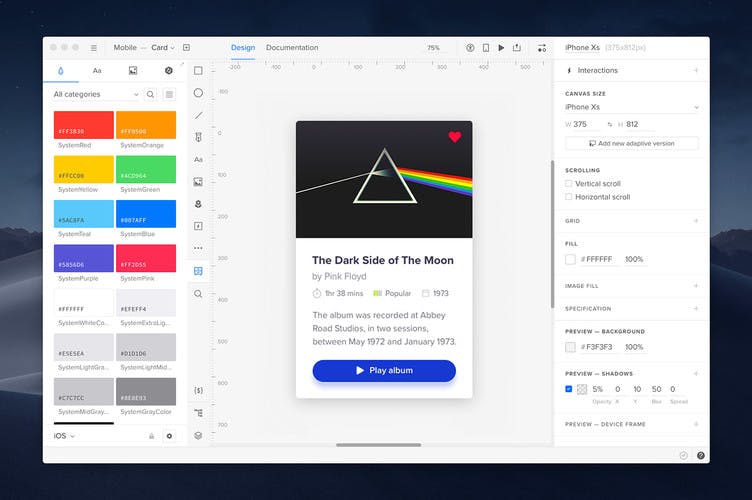Viewport: 752px width, 500px height.
Task: Add a new page using the plus-square icon
Action: click(x=187, y=47)
